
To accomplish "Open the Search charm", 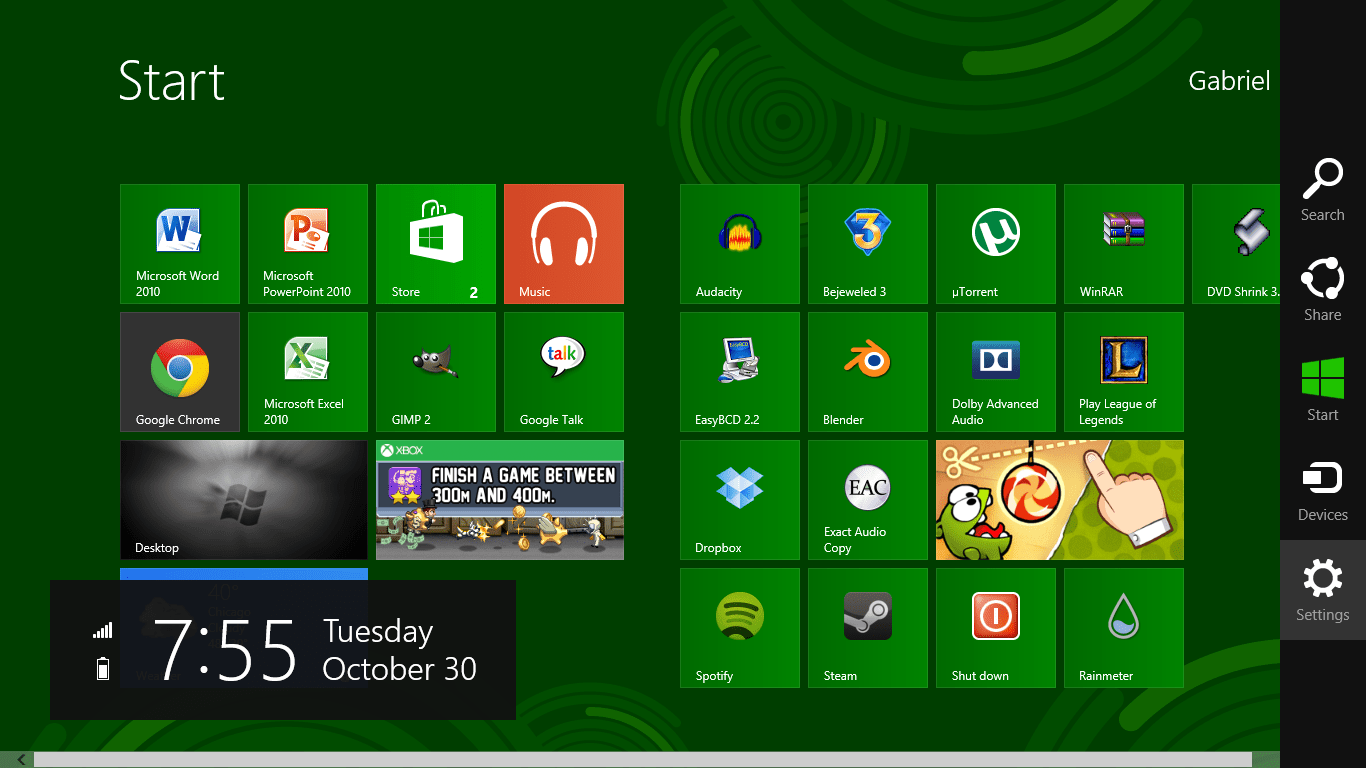I will point(1323,190).
